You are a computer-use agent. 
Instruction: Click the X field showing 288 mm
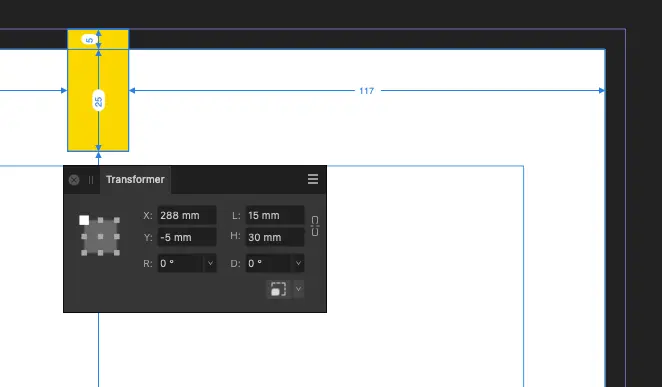tap(187, 215)
